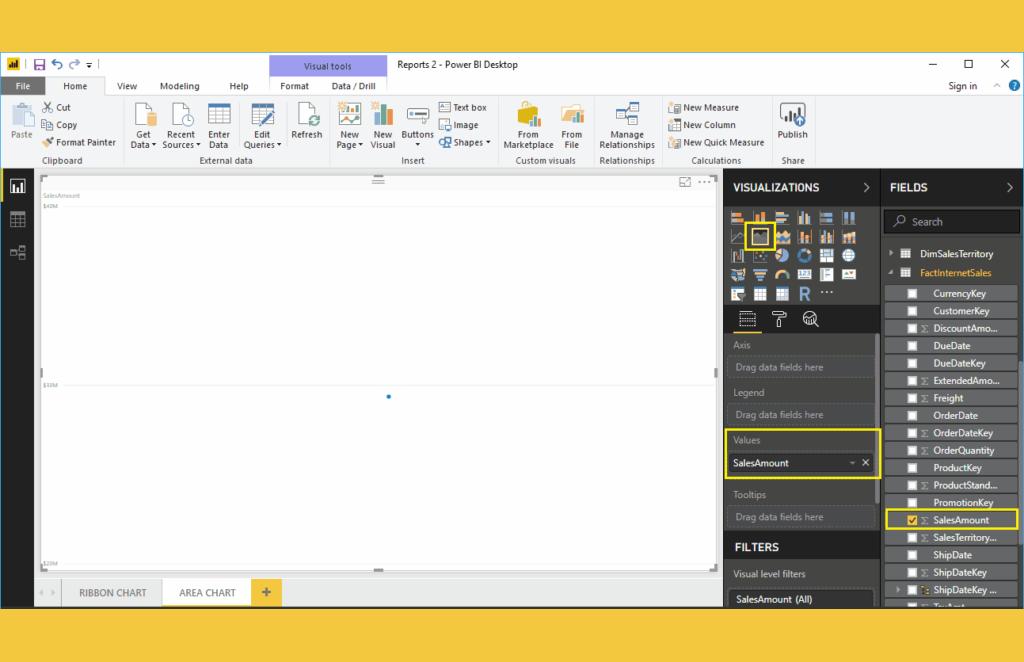
Task: Open Relationships view in left sidebar
Action: (x=17, y=253)
